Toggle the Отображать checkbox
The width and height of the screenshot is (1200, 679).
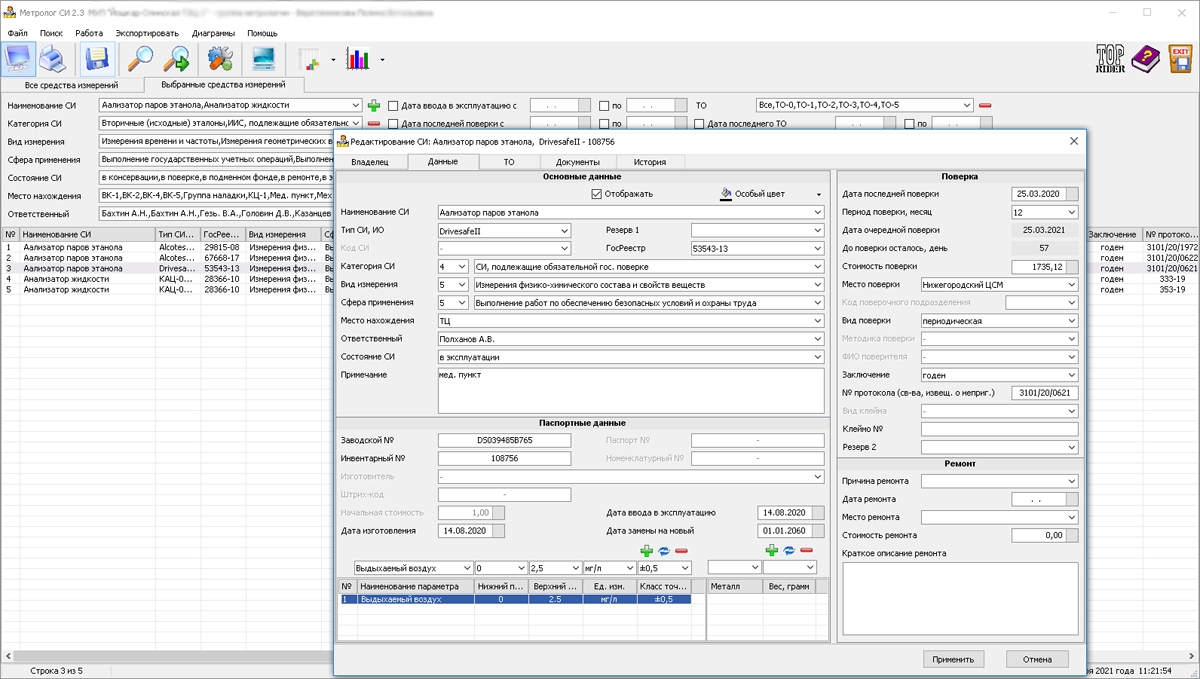597,194
